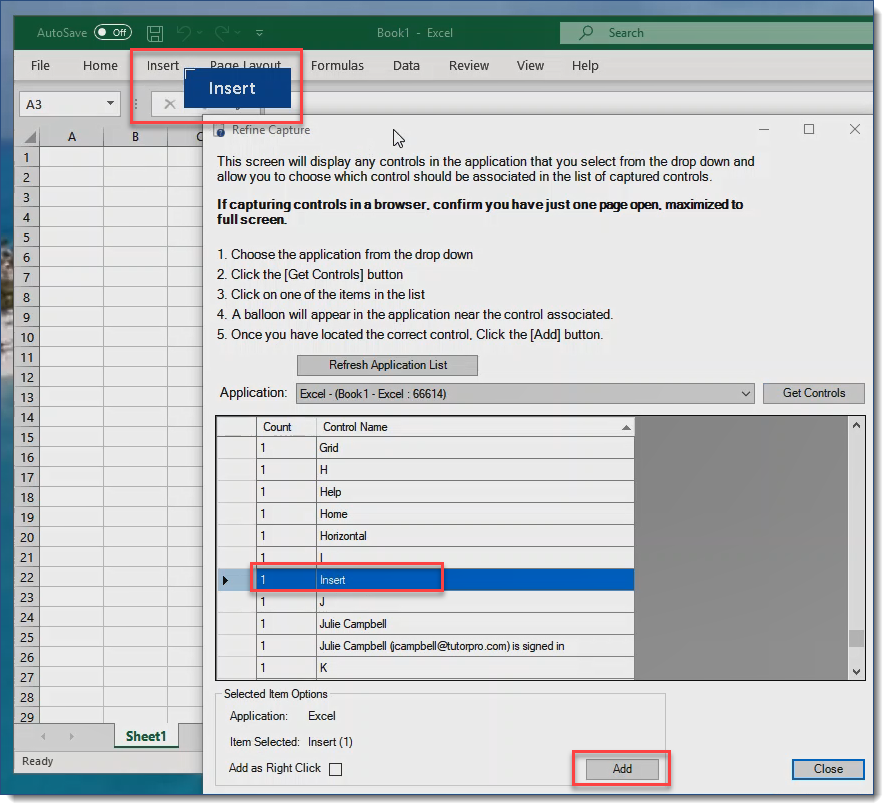
Task: Select the Horizontal control row
Action: coord(426,536)
